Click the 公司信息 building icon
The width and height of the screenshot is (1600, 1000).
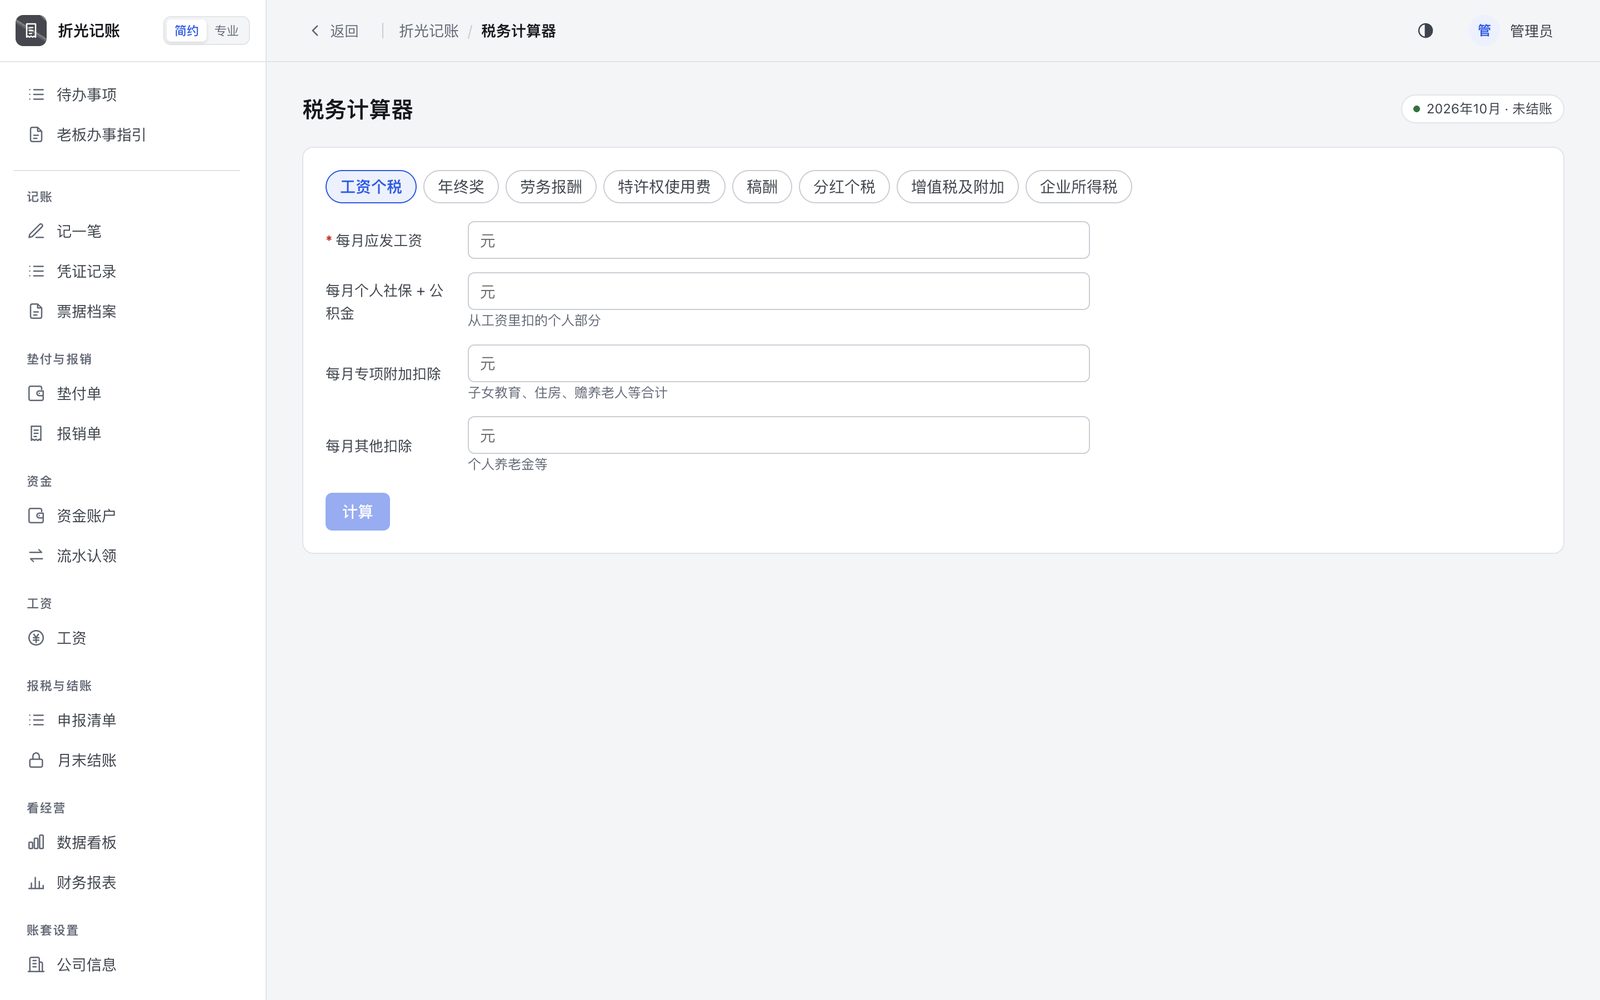click(x=36, y=964)
